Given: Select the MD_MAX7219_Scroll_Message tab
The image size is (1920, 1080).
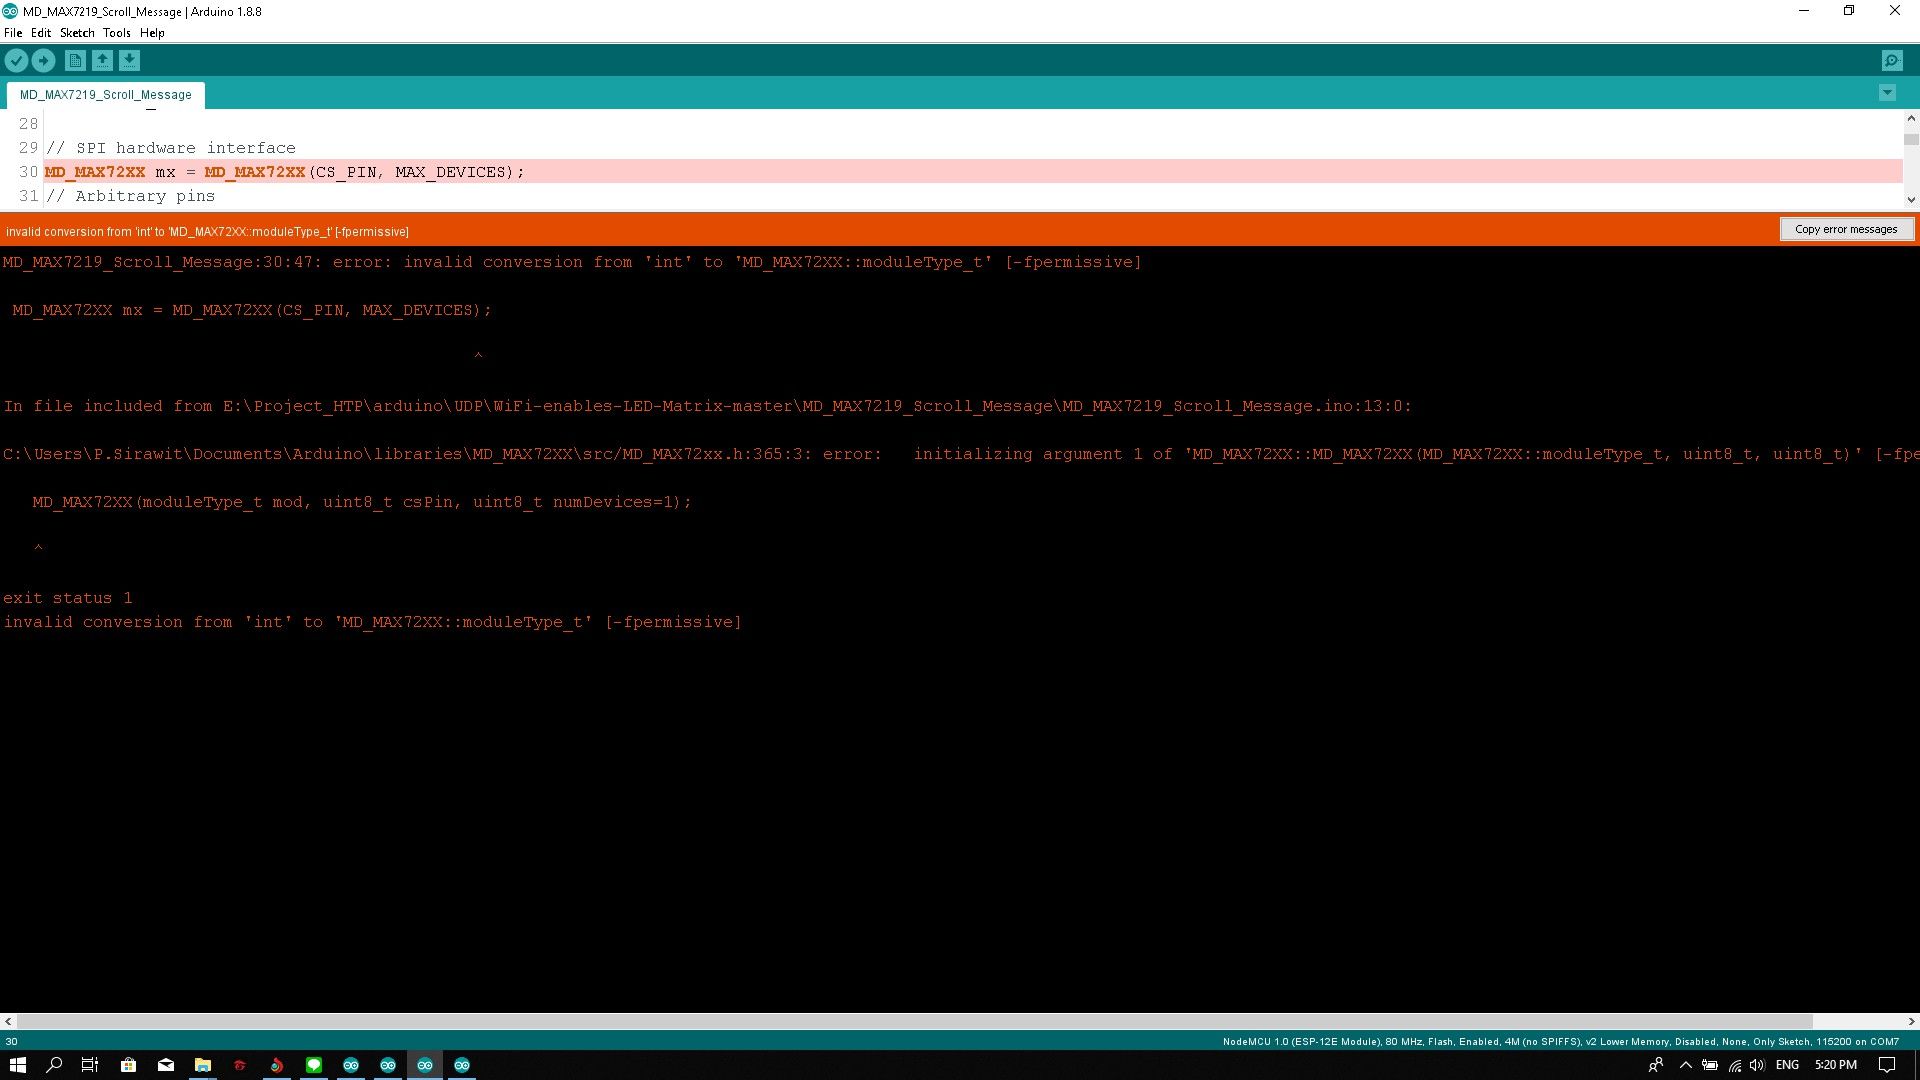Looking at the screenshot, I should pos(105,95).
